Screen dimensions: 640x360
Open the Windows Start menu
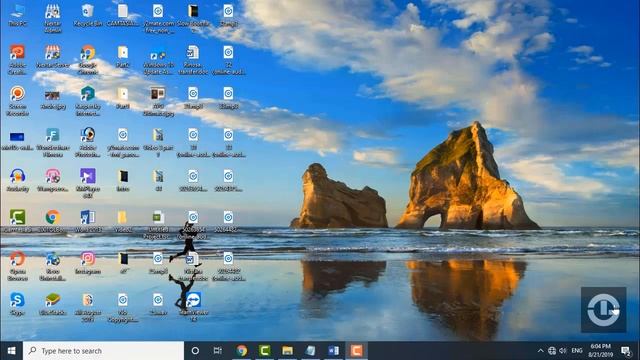11,351
